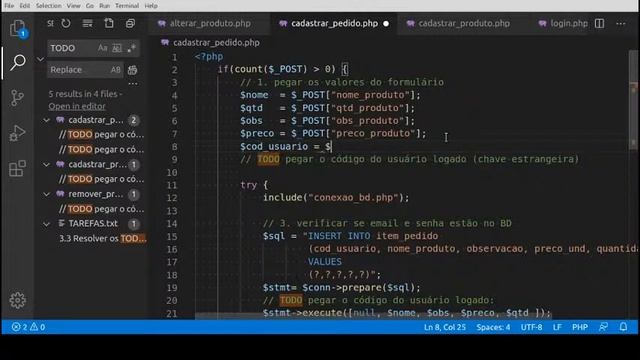Open the Selection menu
The height and width of the screenshot is (360, 640).
point(49,6)
